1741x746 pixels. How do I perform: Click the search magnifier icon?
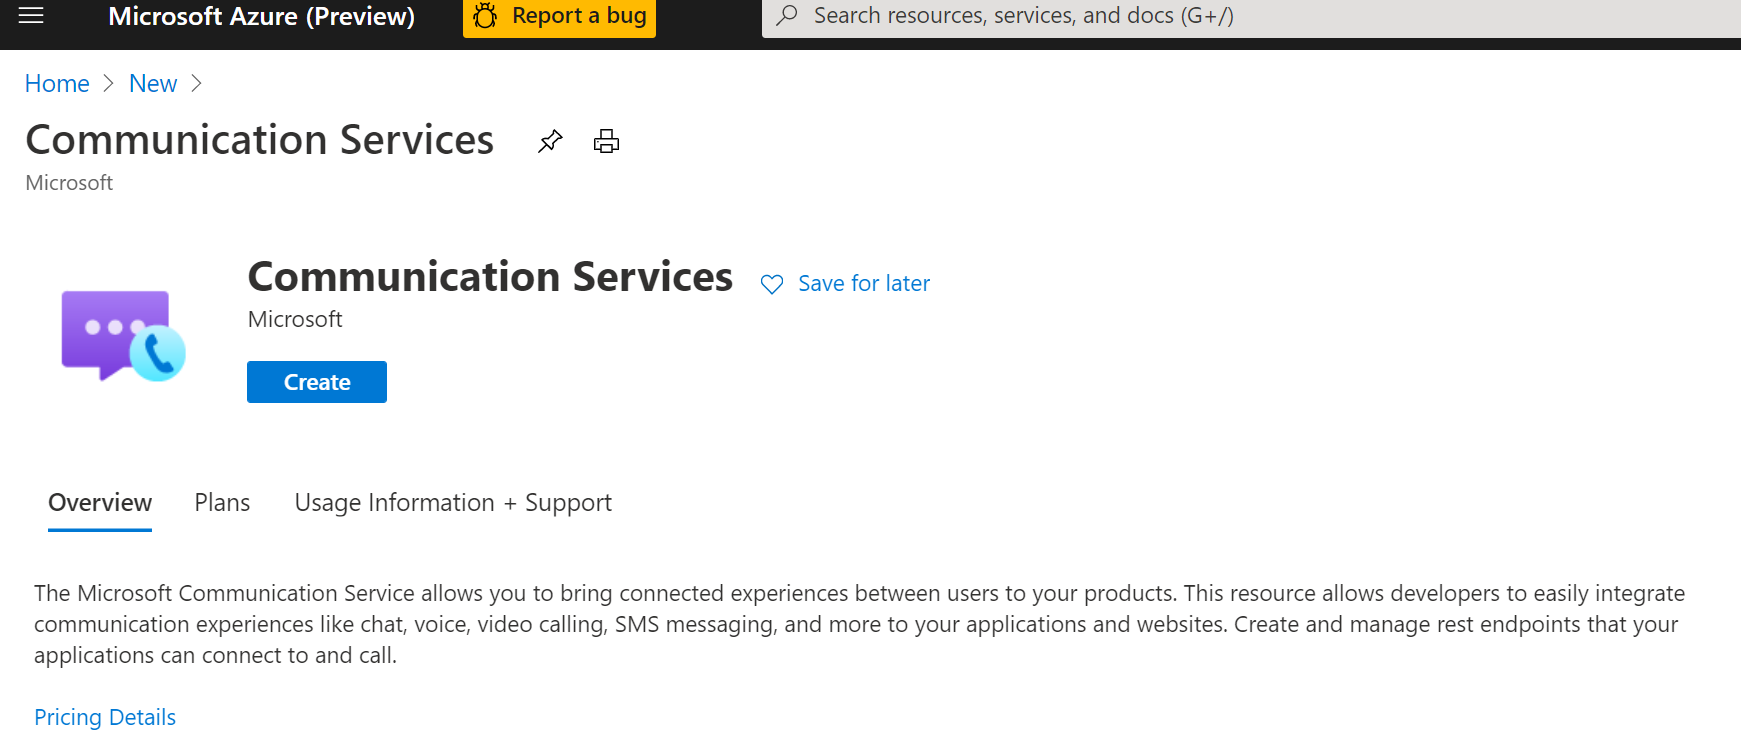point(787,16)
